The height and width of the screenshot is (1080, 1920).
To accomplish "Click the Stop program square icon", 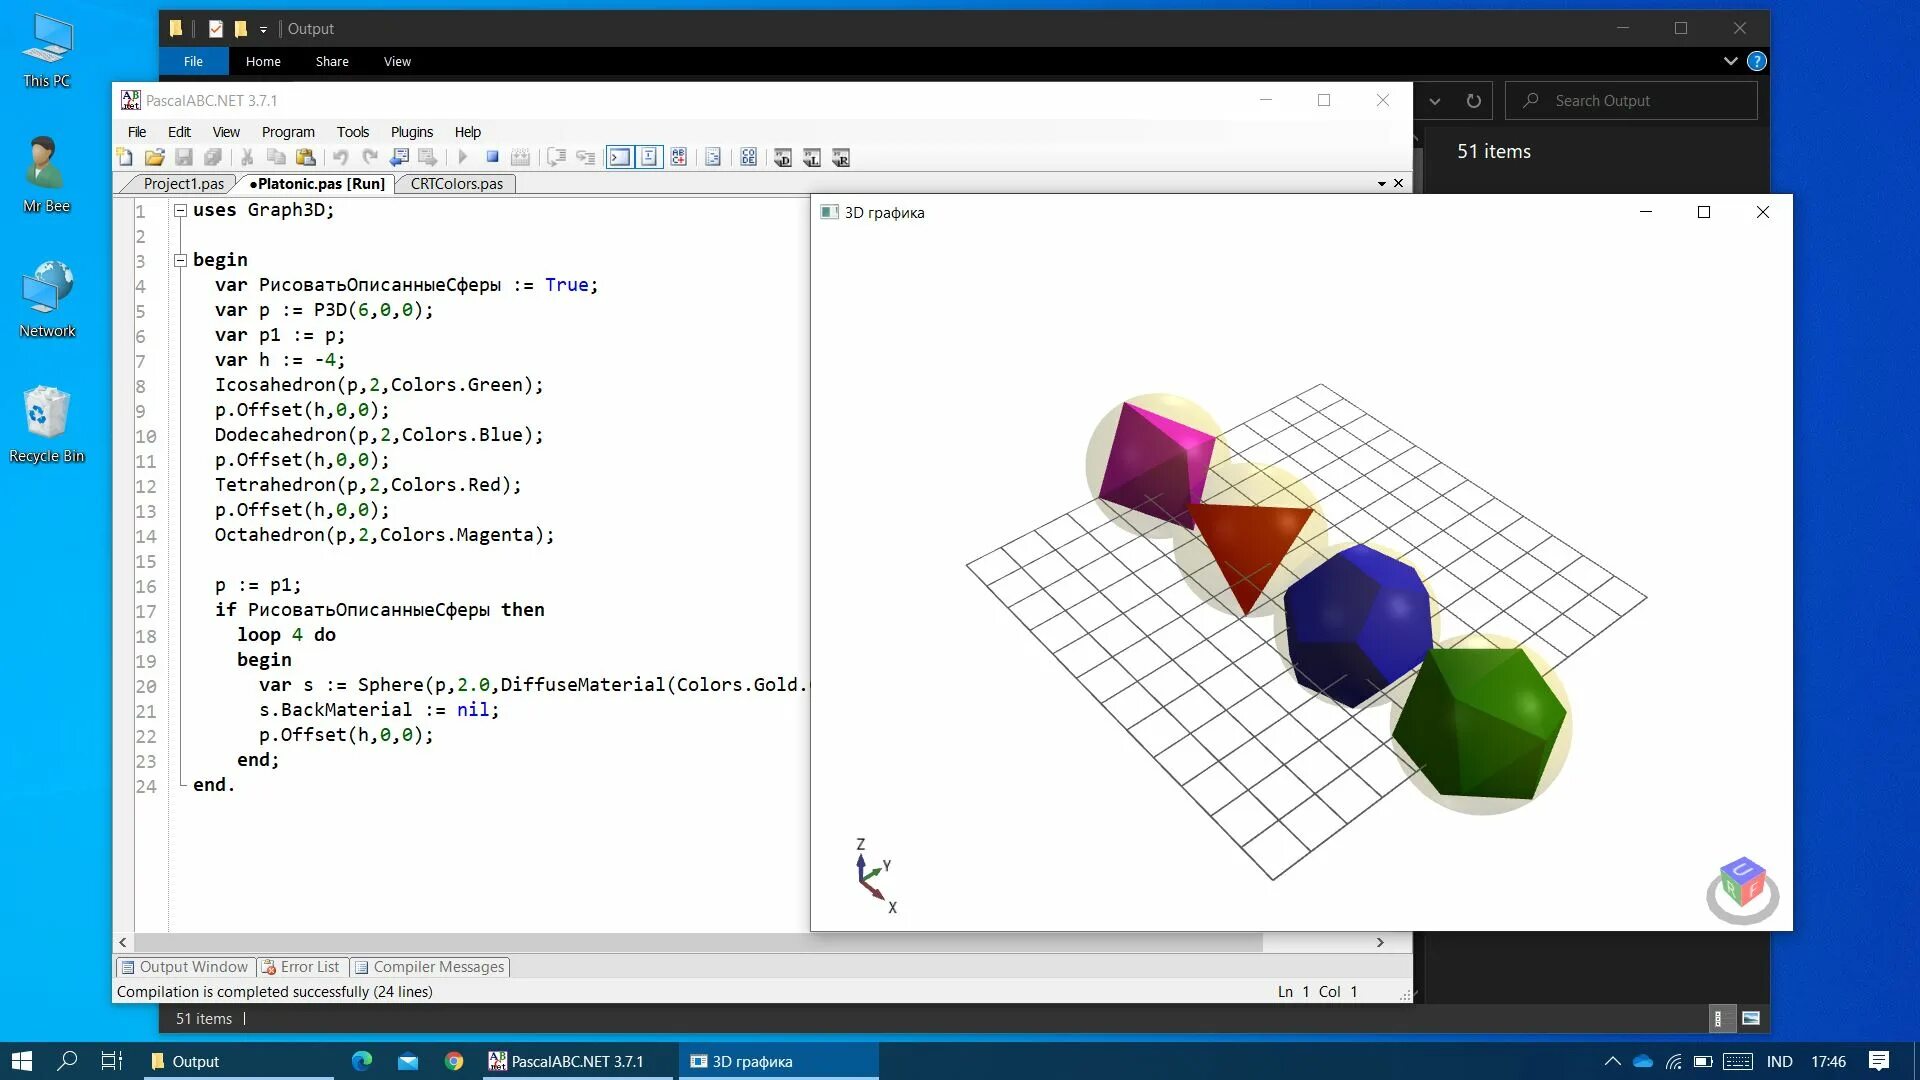I will pos(492,157).
